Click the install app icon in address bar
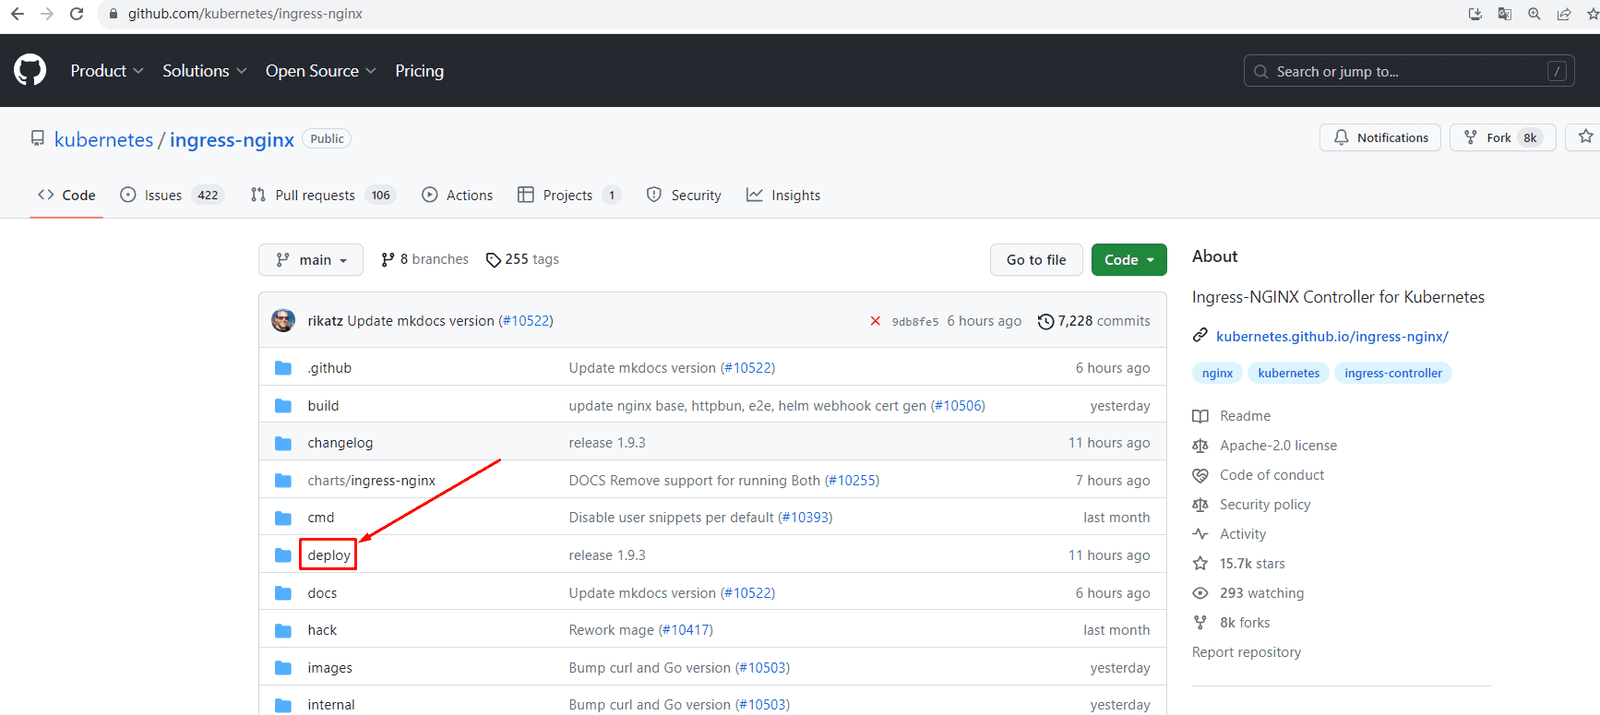This screenshot has width=1600, height=715. (1475, 14)
